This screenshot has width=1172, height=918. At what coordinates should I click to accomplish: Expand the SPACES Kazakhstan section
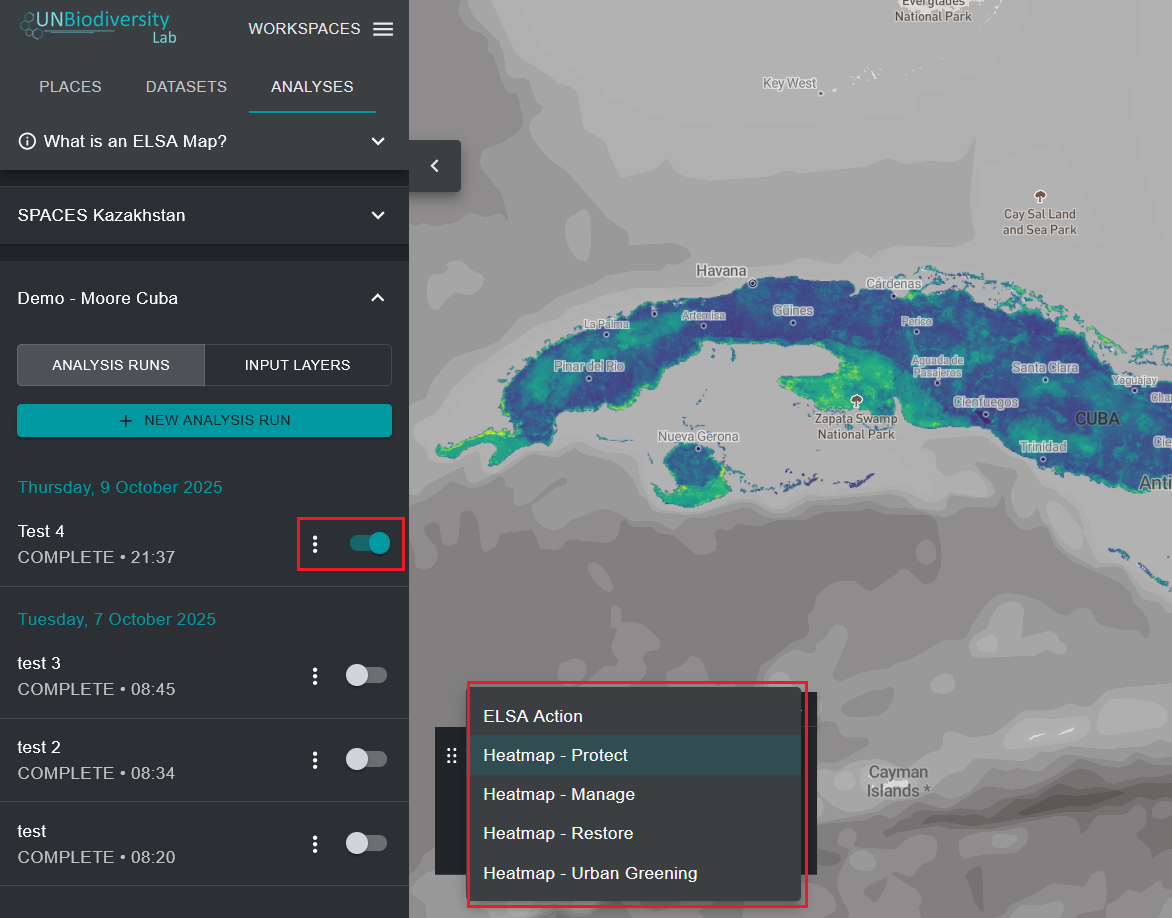click(378, 215)
